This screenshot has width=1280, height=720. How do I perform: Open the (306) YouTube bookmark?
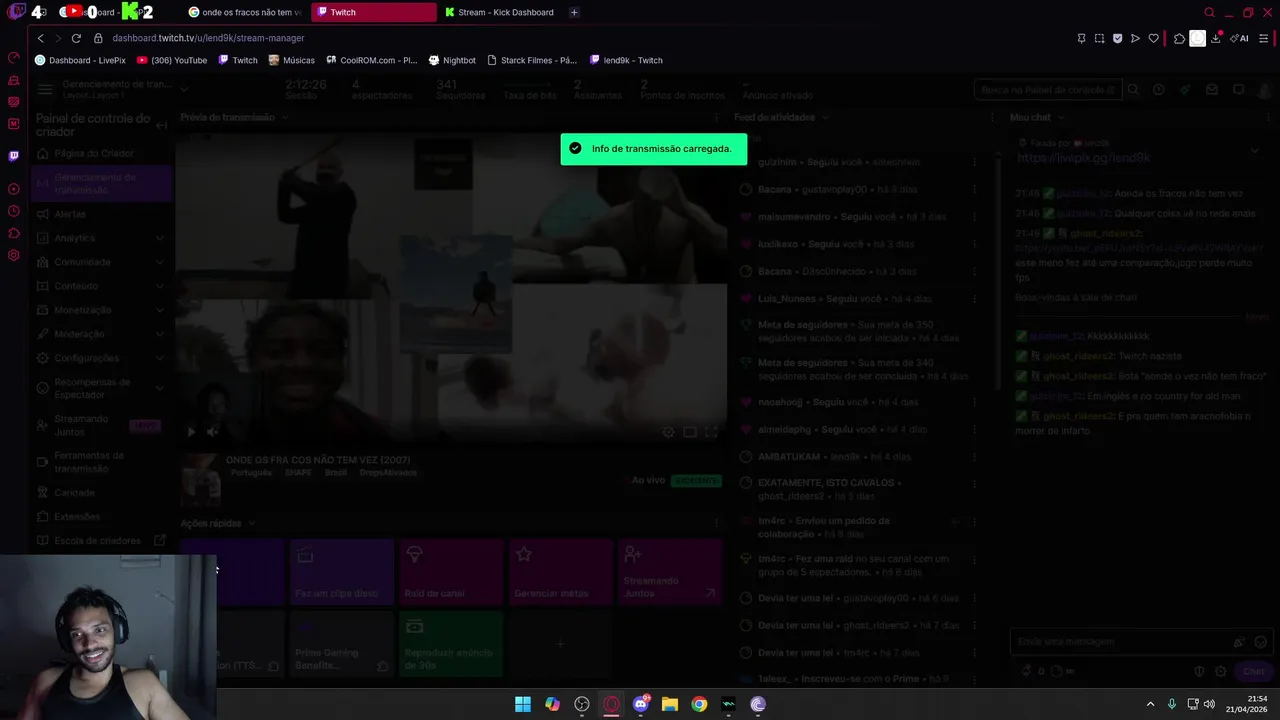pos(171,60)
